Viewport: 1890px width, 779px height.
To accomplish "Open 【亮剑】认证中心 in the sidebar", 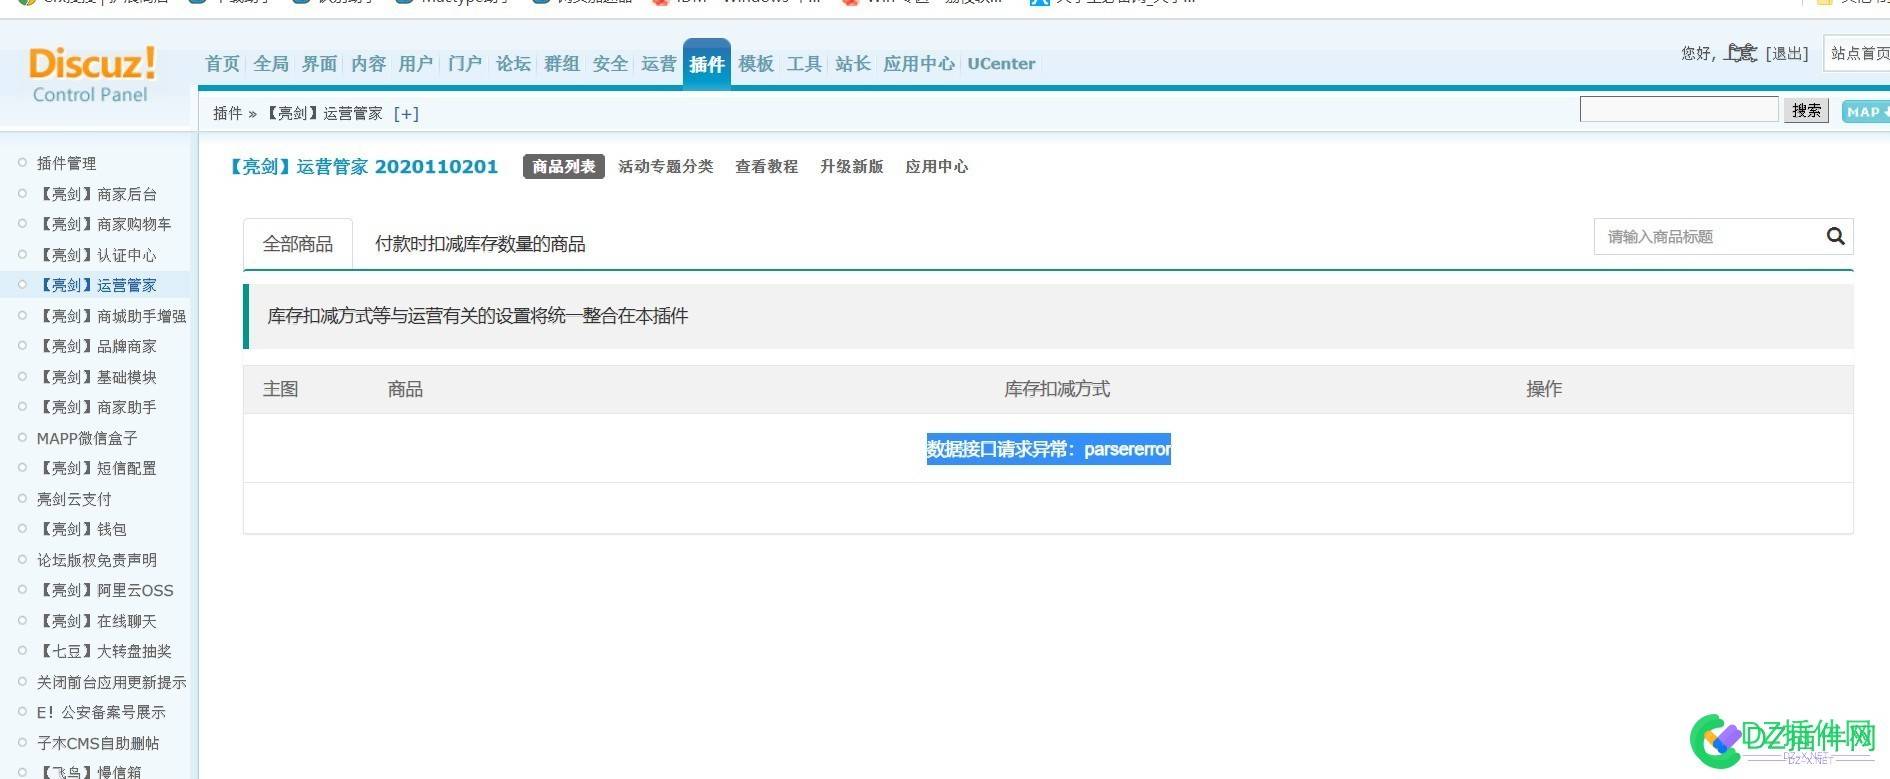I will click(x=97, y=255).
